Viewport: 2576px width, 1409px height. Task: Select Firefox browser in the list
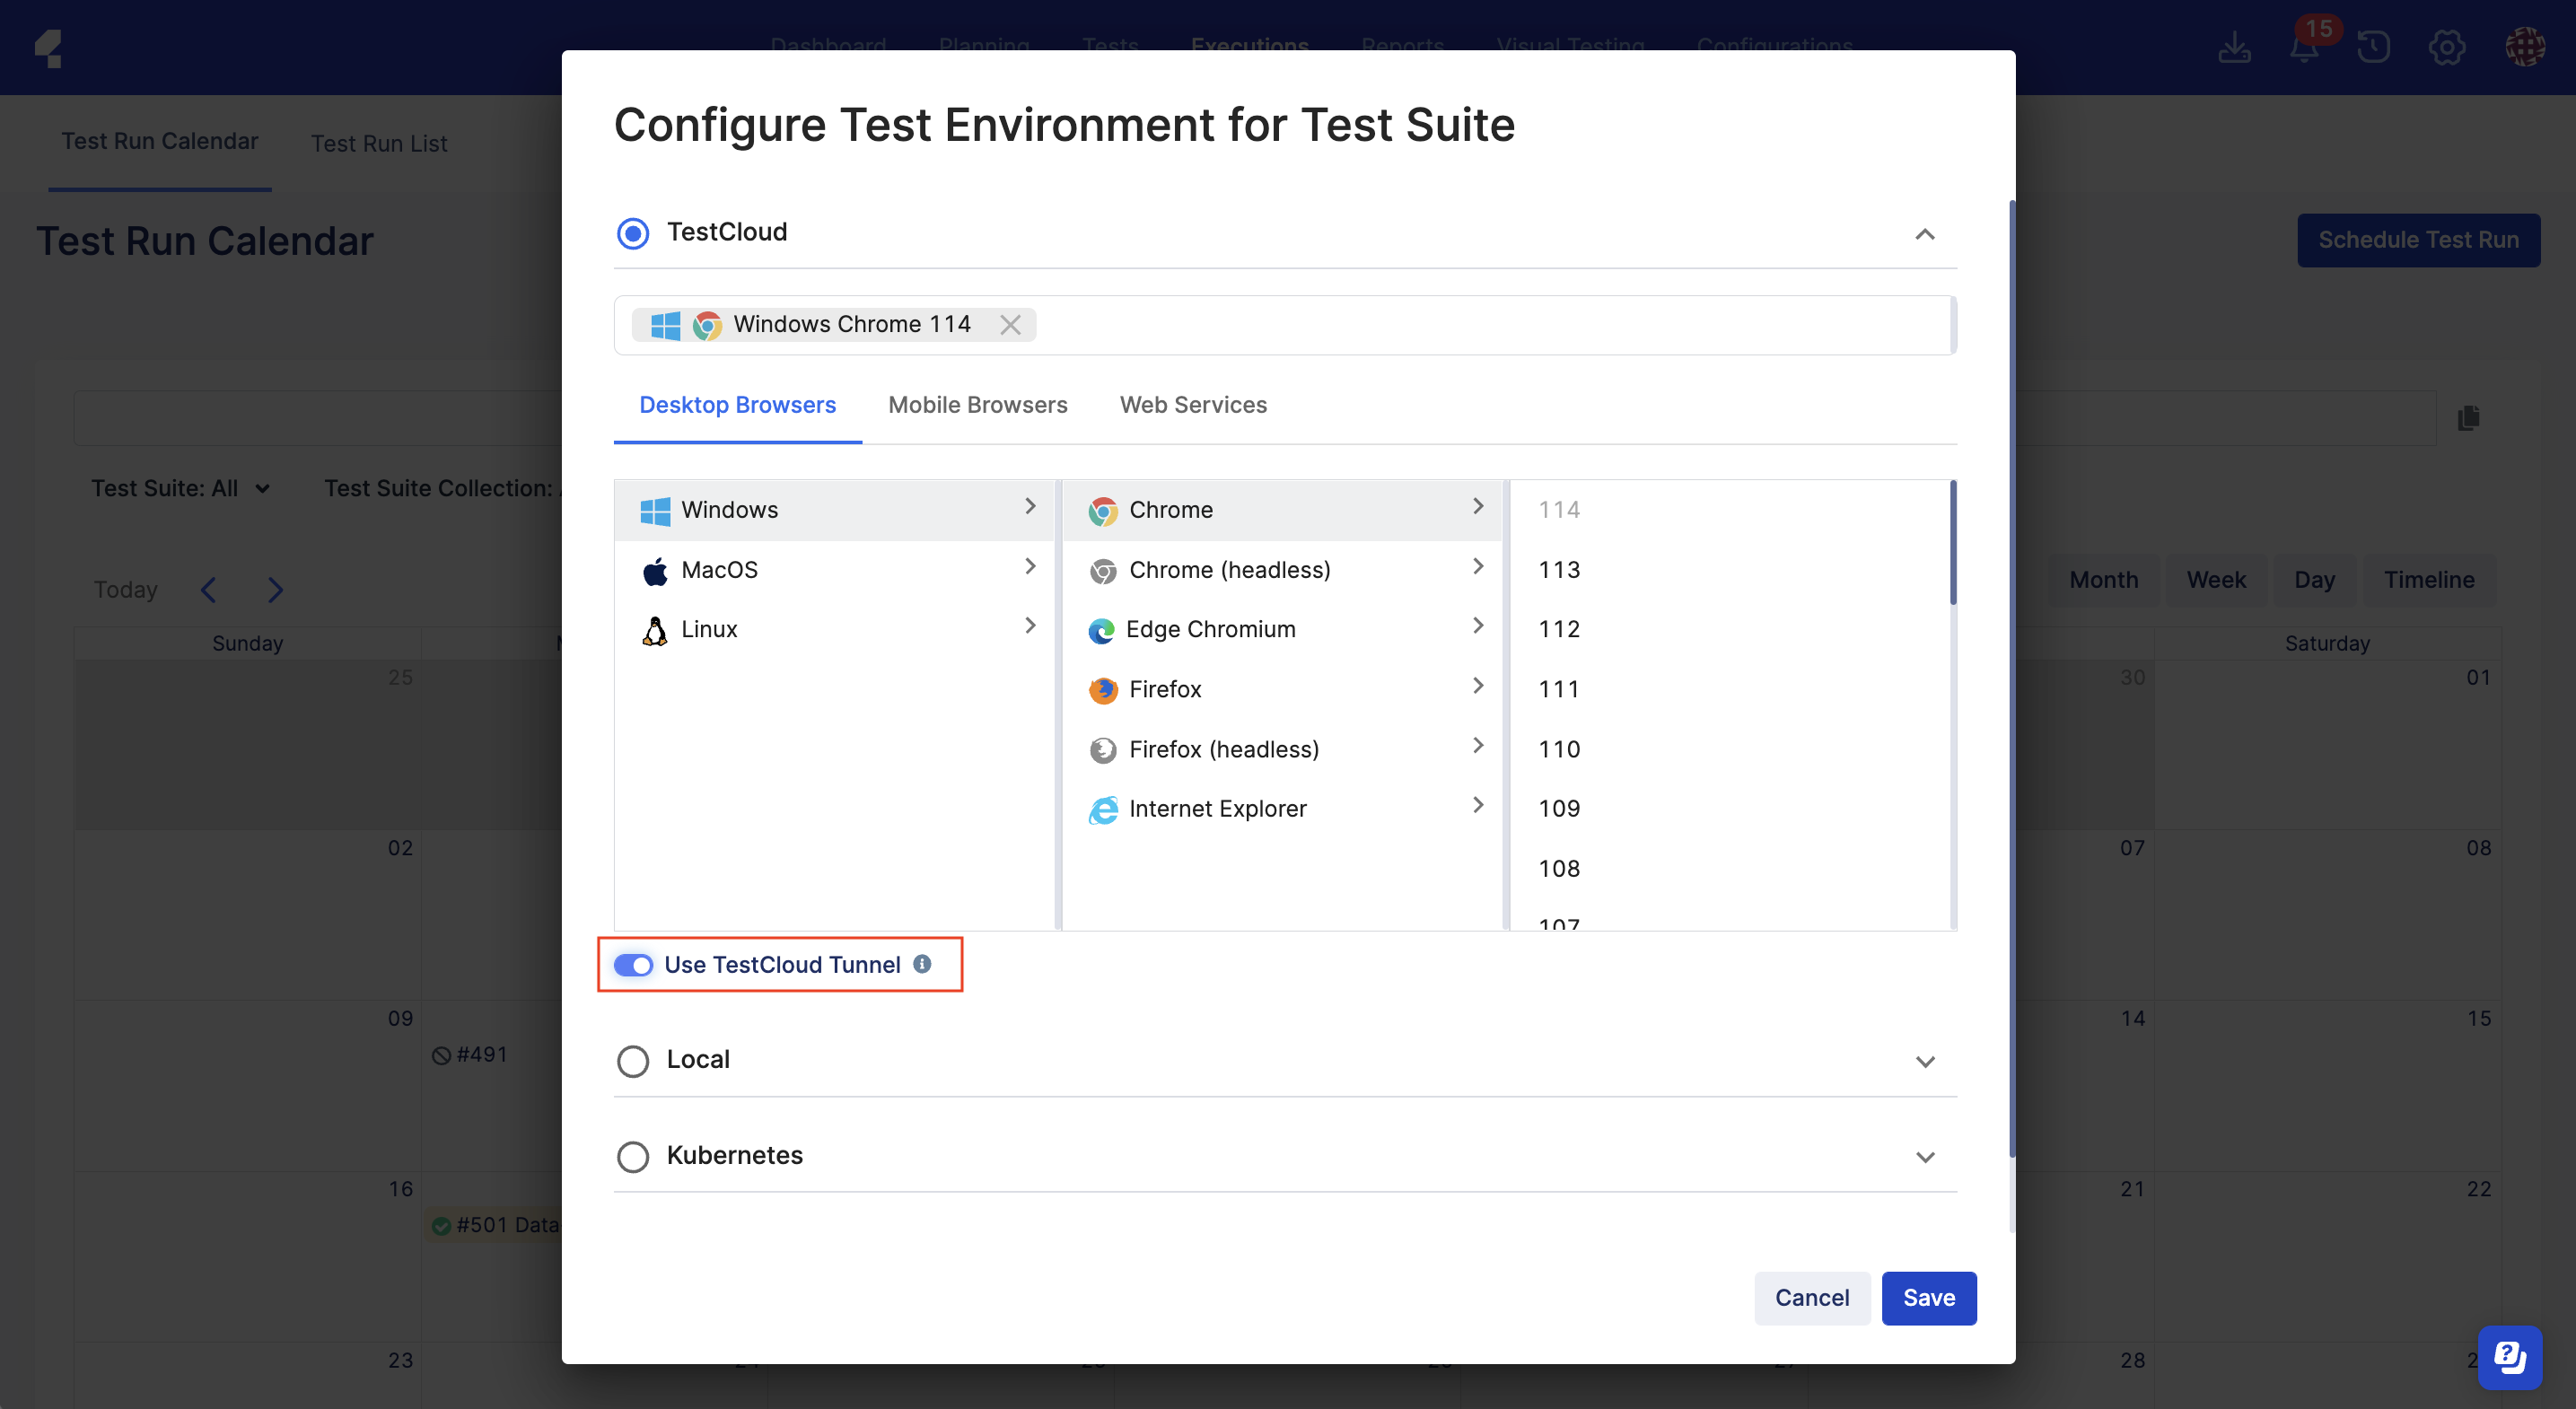(1165, 689)
